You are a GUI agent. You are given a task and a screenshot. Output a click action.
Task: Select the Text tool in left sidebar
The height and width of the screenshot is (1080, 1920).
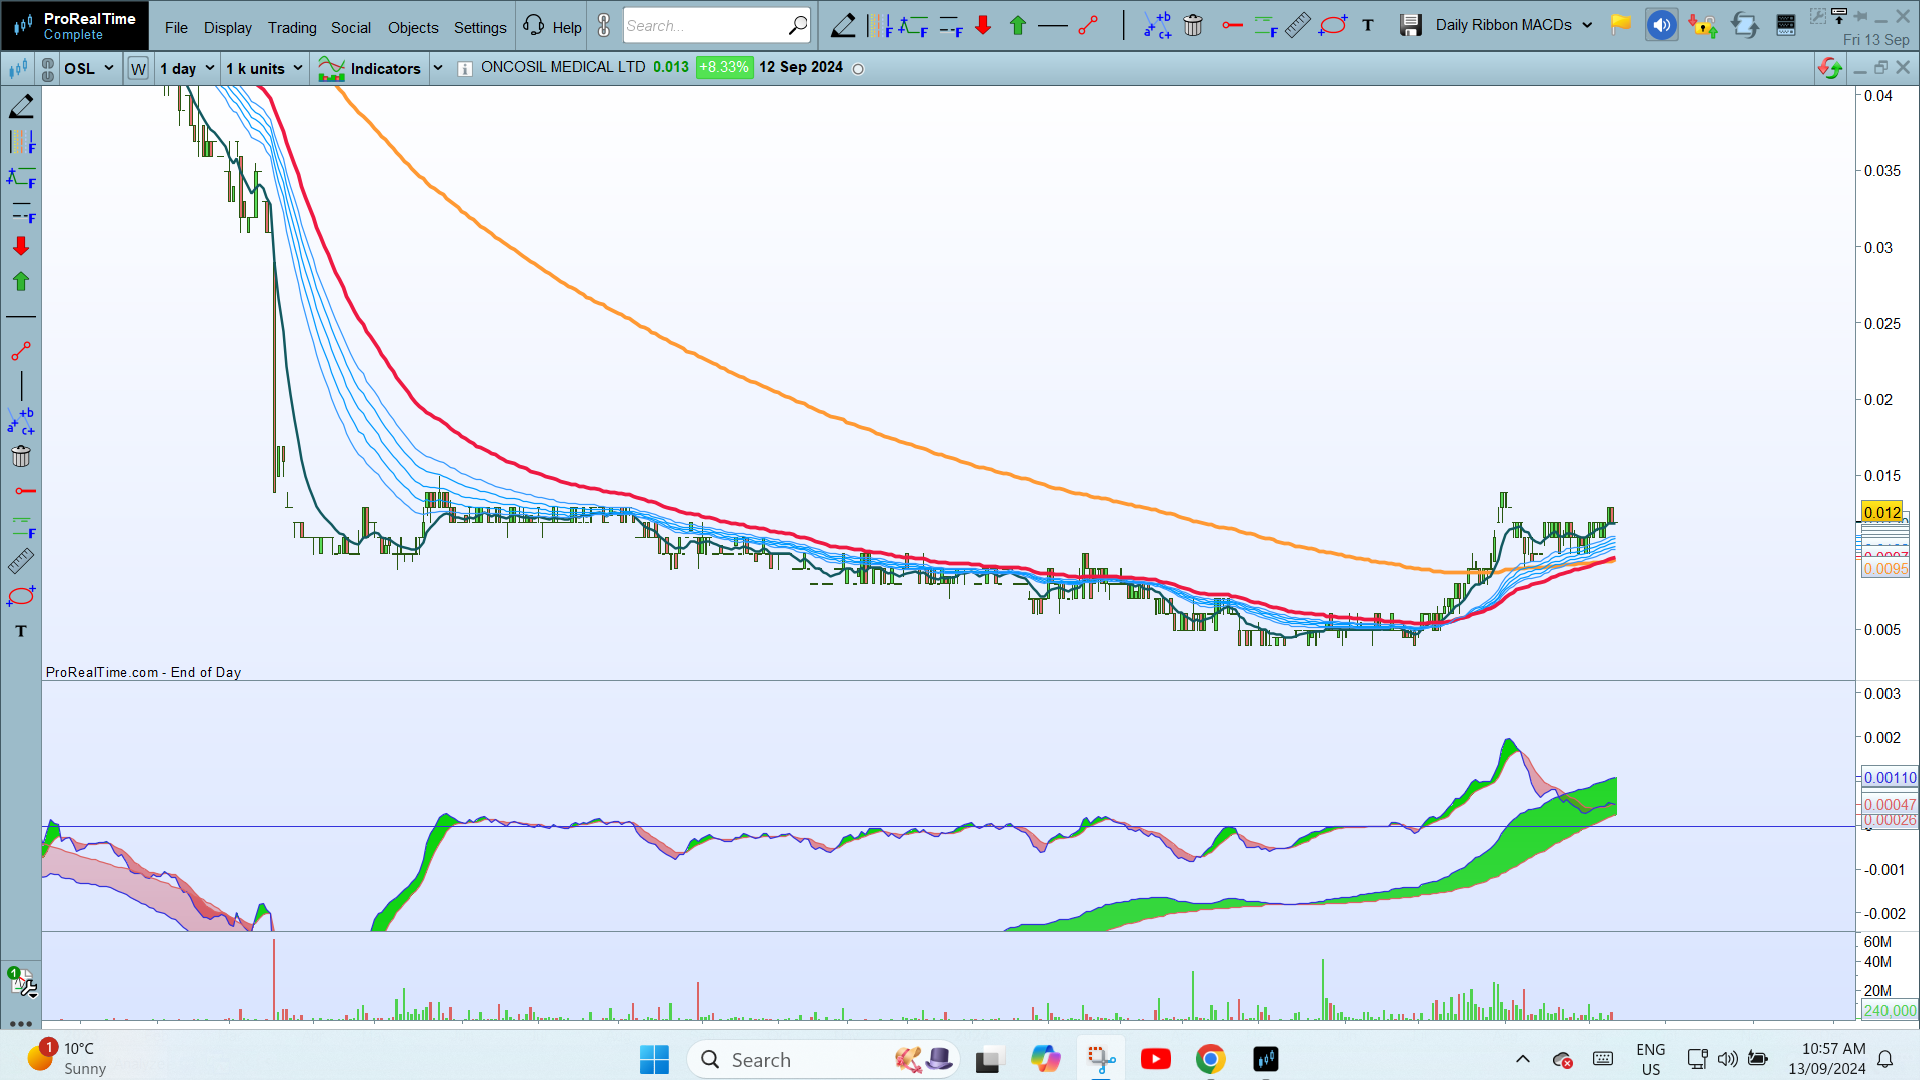point(21,631)
